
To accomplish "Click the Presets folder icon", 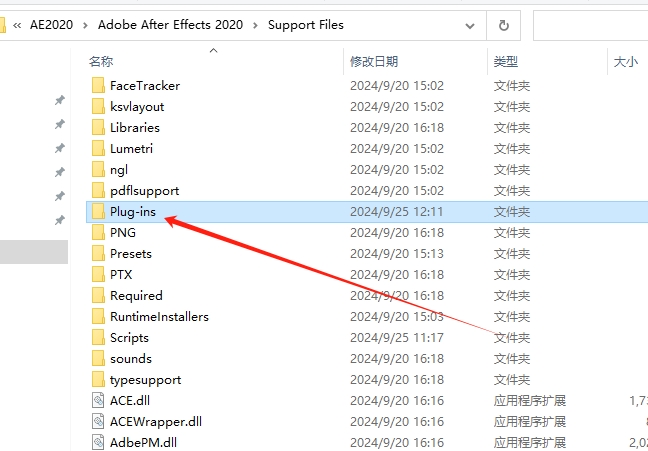I will (x=98, y=254).
